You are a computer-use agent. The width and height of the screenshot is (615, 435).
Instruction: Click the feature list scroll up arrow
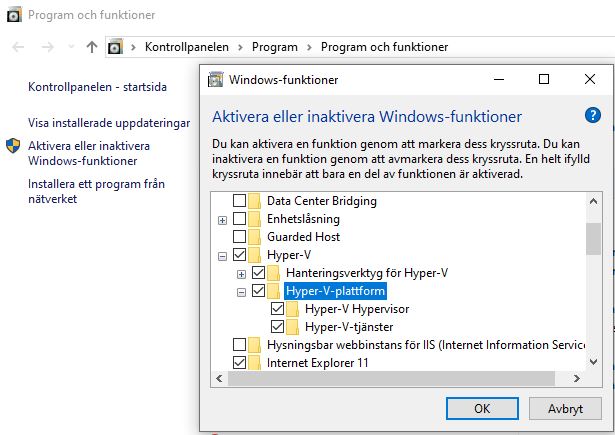[x=593, y=202]
